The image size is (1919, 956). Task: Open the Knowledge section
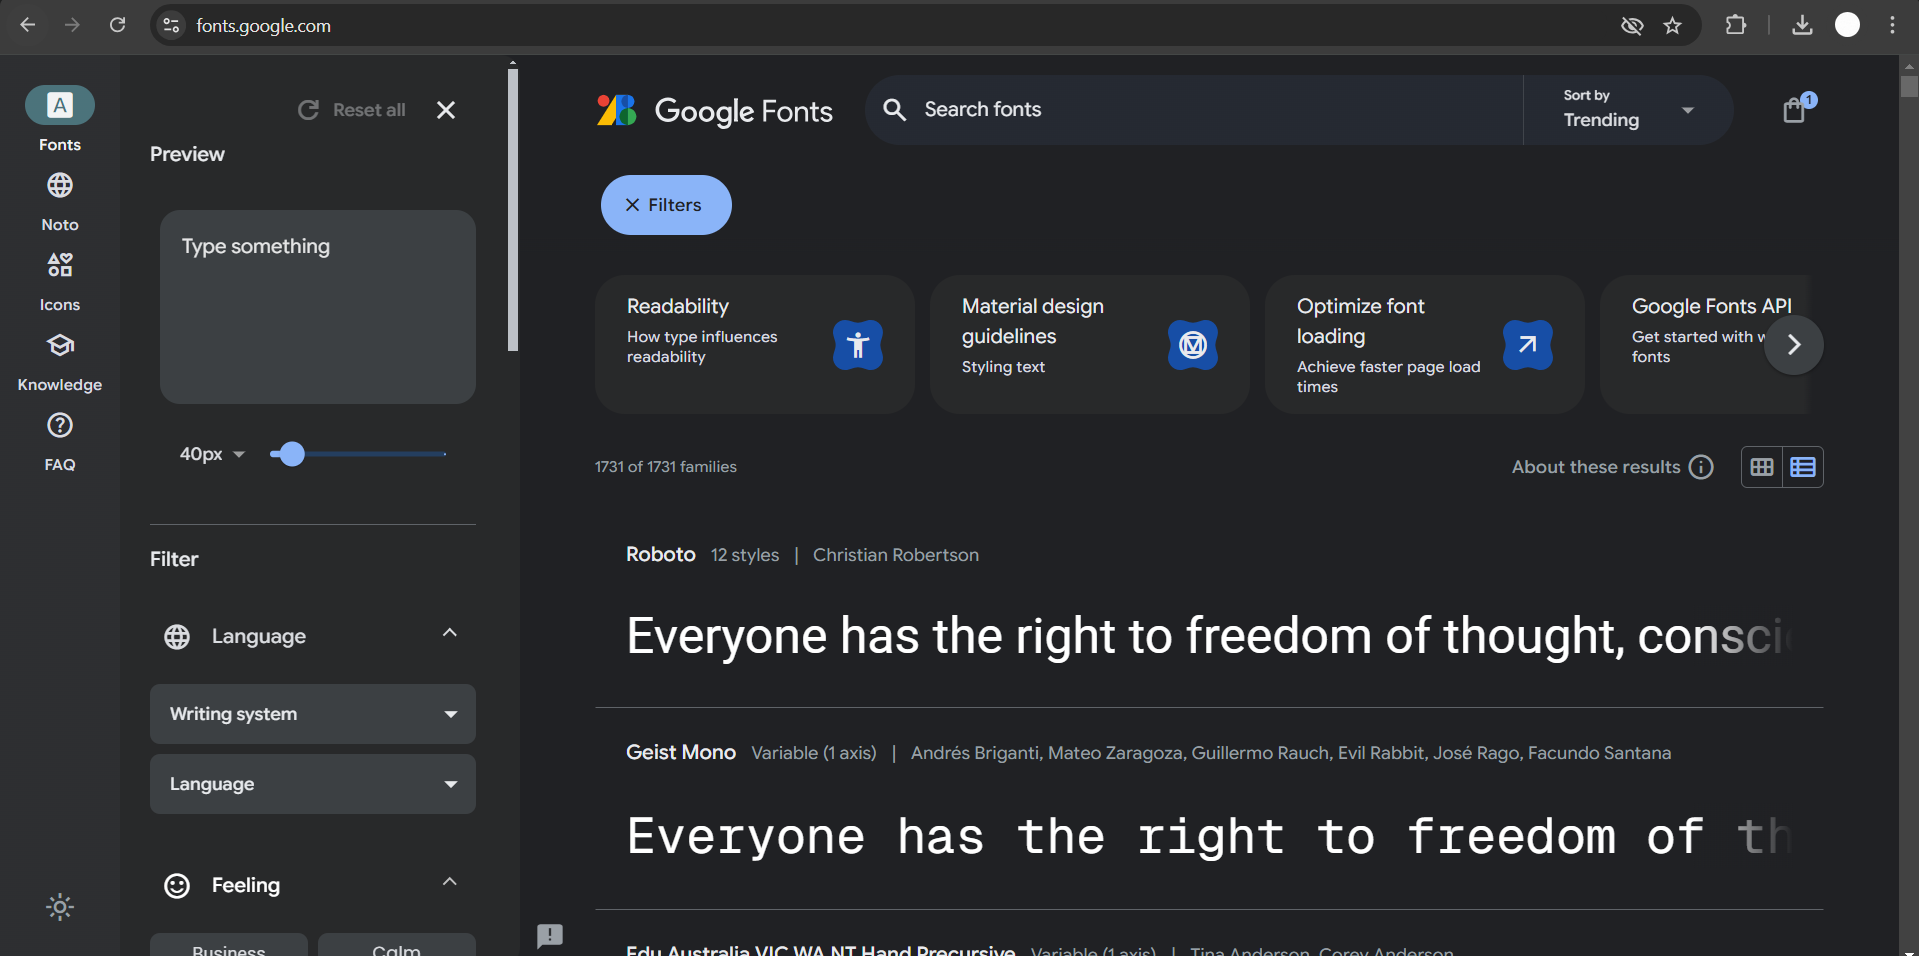[x=60, y=346]
